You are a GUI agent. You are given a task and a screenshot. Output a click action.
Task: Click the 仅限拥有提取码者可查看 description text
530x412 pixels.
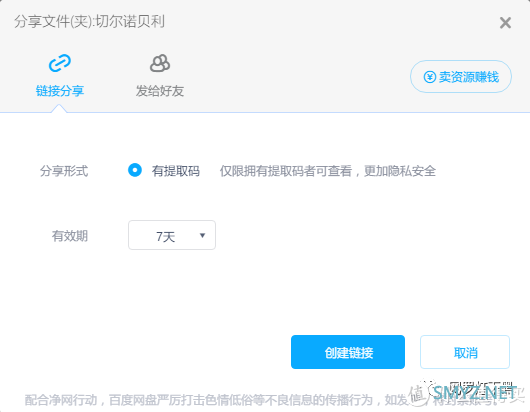[328, 171]
